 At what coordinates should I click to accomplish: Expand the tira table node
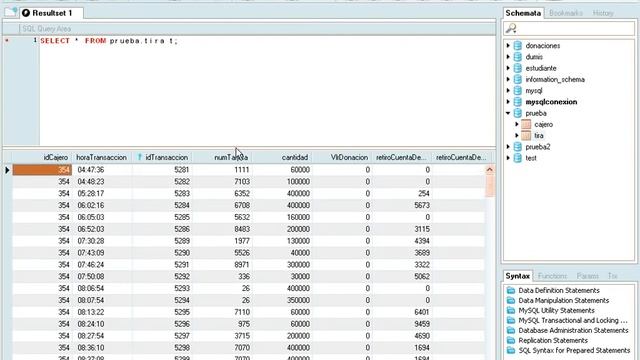click(517, 136)
